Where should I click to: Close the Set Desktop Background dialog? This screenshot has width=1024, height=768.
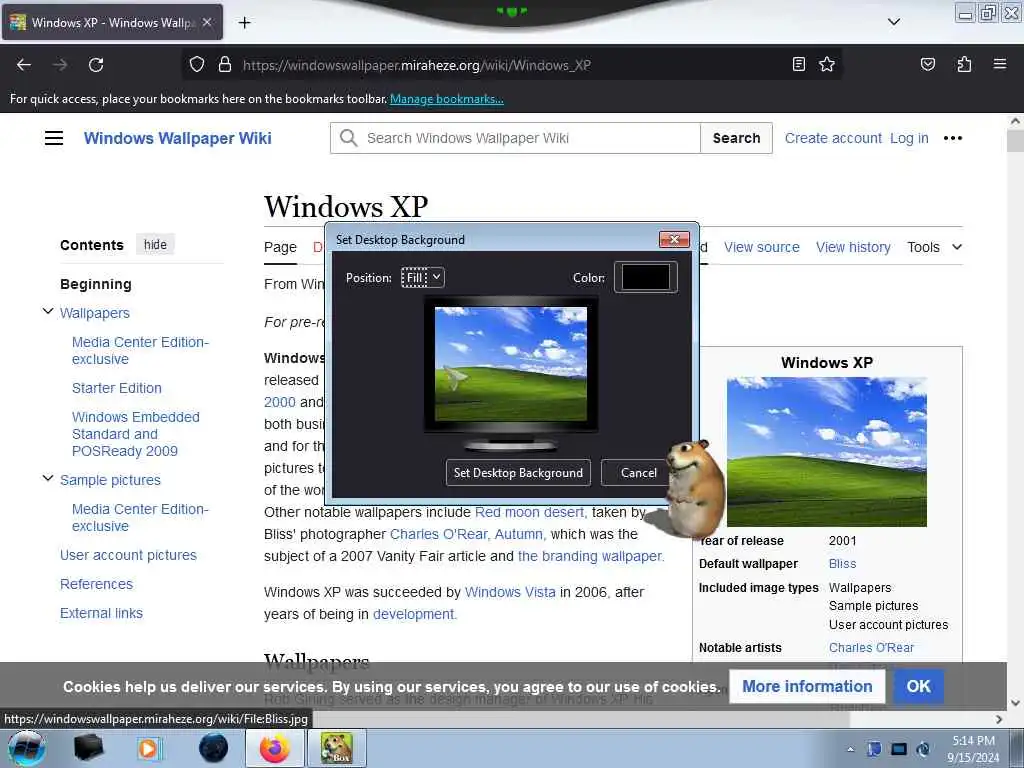674,240
